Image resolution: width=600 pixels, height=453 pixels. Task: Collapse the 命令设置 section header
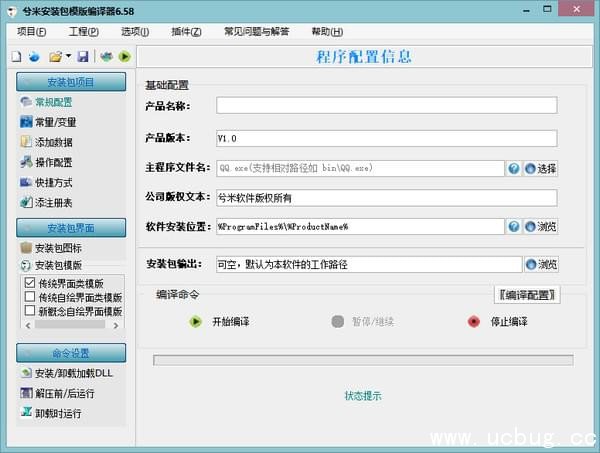[70, 353]
